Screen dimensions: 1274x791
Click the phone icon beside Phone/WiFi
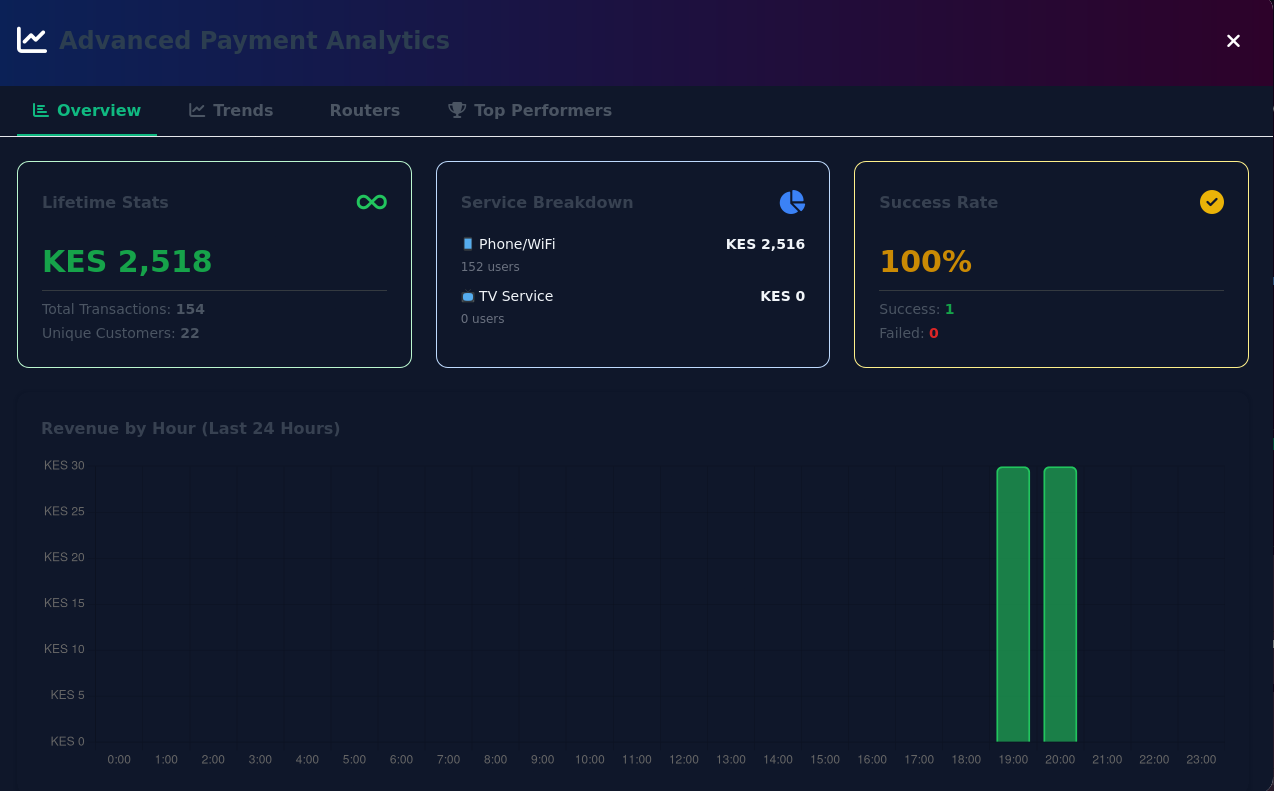[x=467, y=244]
